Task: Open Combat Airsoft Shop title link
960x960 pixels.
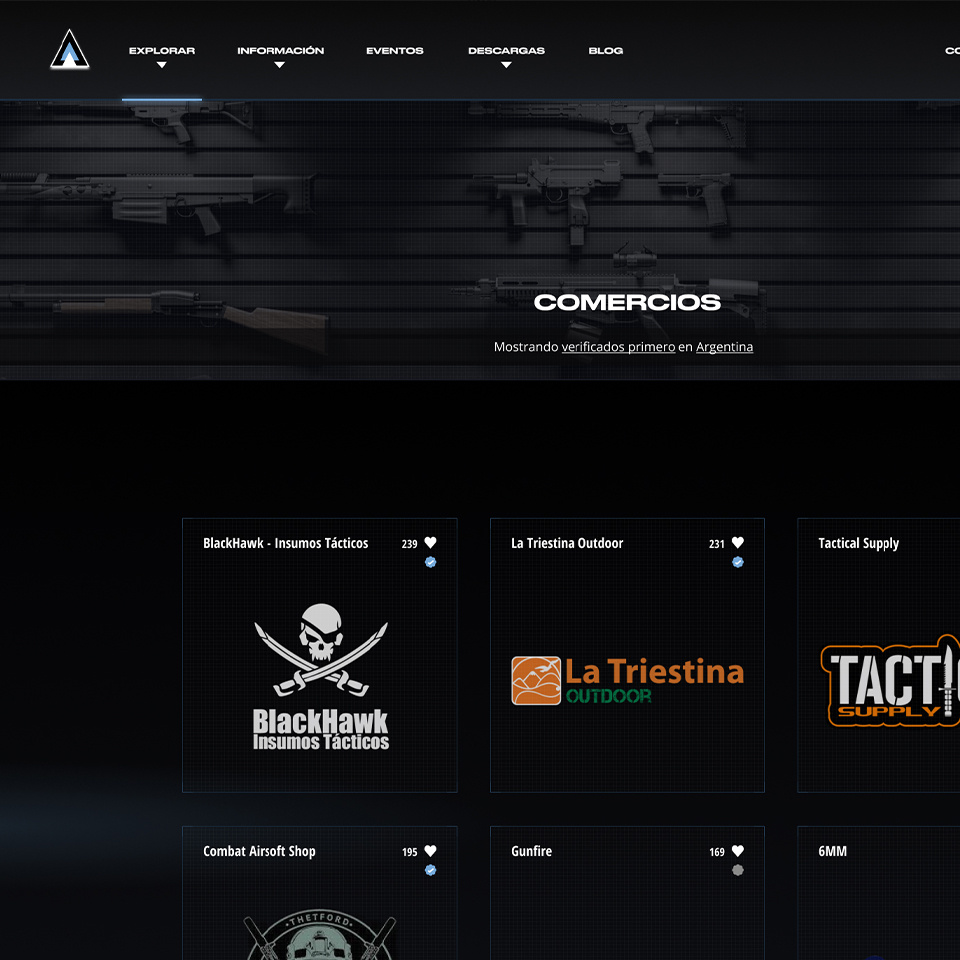Action: pos(260,852)
